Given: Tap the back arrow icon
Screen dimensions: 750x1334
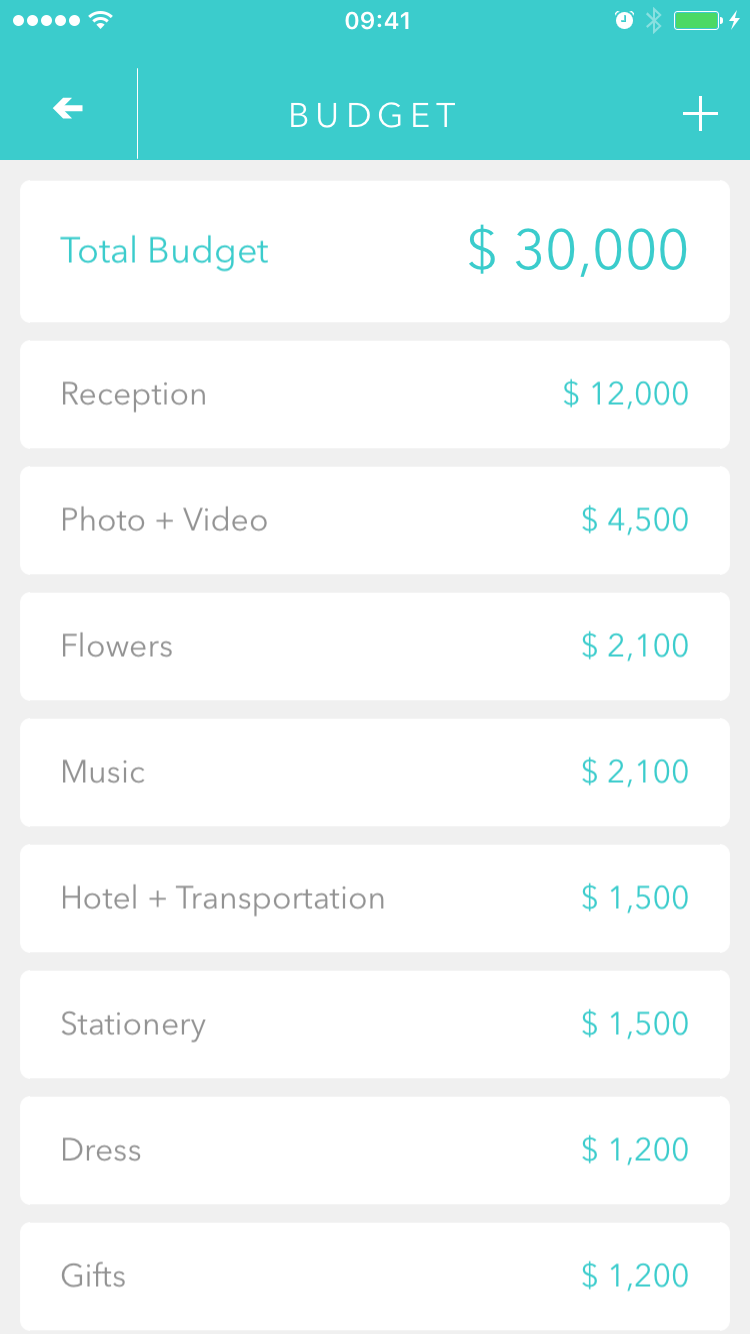Looking at the screenshot, I should pos(68,110).
